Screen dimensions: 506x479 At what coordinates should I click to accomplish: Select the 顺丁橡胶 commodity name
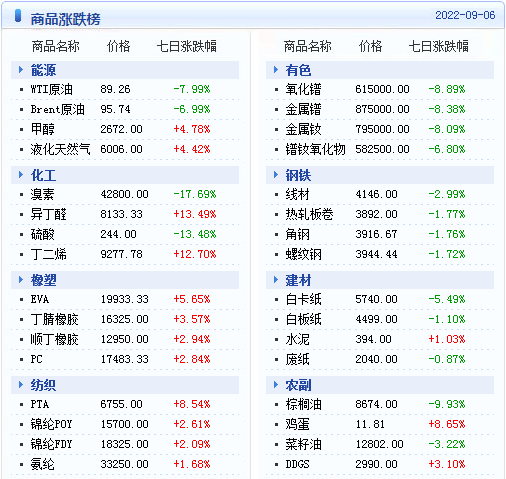coord(54,339)
